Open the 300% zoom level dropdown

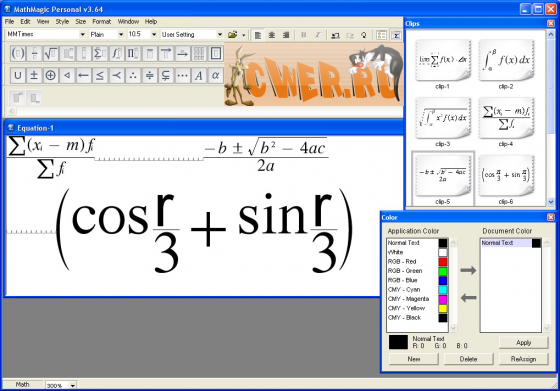72,385
